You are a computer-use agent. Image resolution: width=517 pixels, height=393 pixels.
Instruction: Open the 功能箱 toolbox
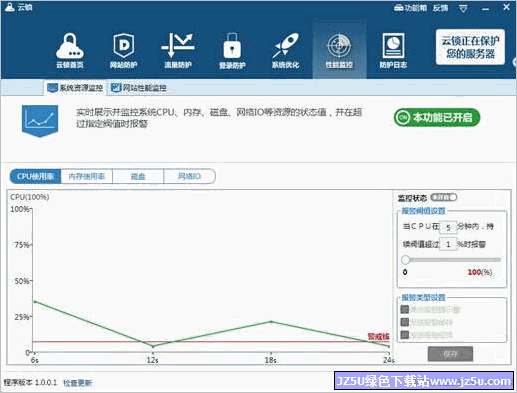point(410,8)
